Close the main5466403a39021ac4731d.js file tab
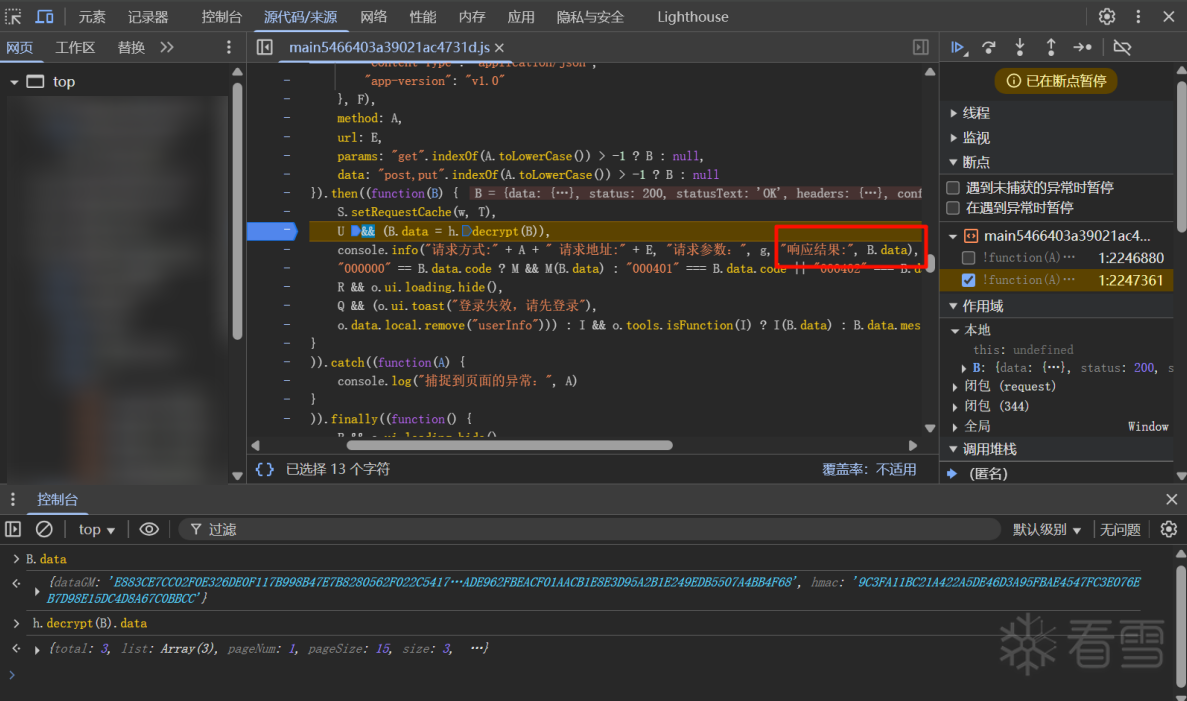This screenshot has width=1187, height=701. [x=500, y=48]
